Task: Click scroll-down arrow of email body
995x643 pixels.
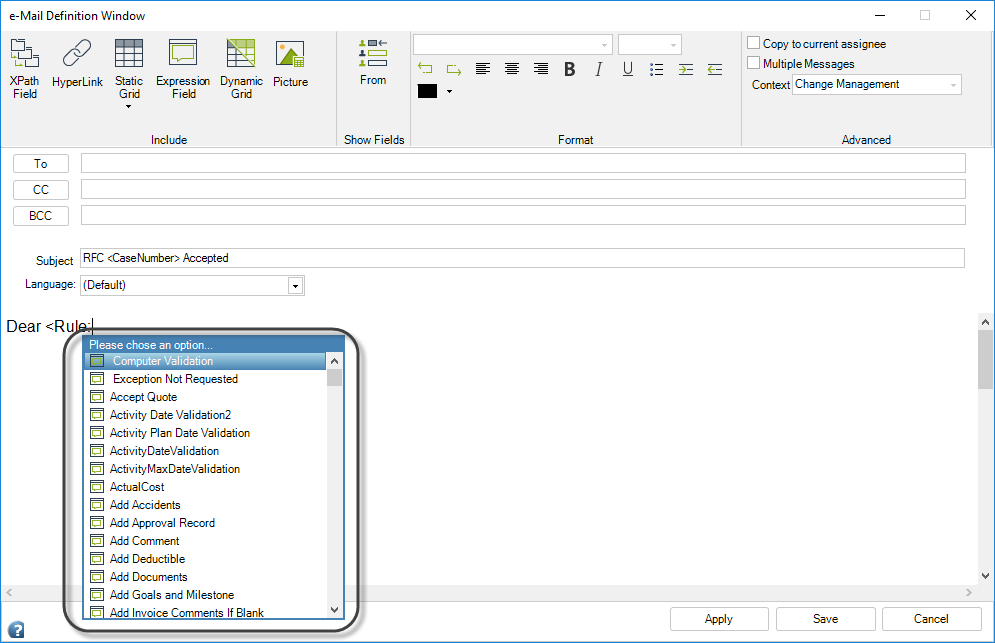Action: tap(985, 576)
